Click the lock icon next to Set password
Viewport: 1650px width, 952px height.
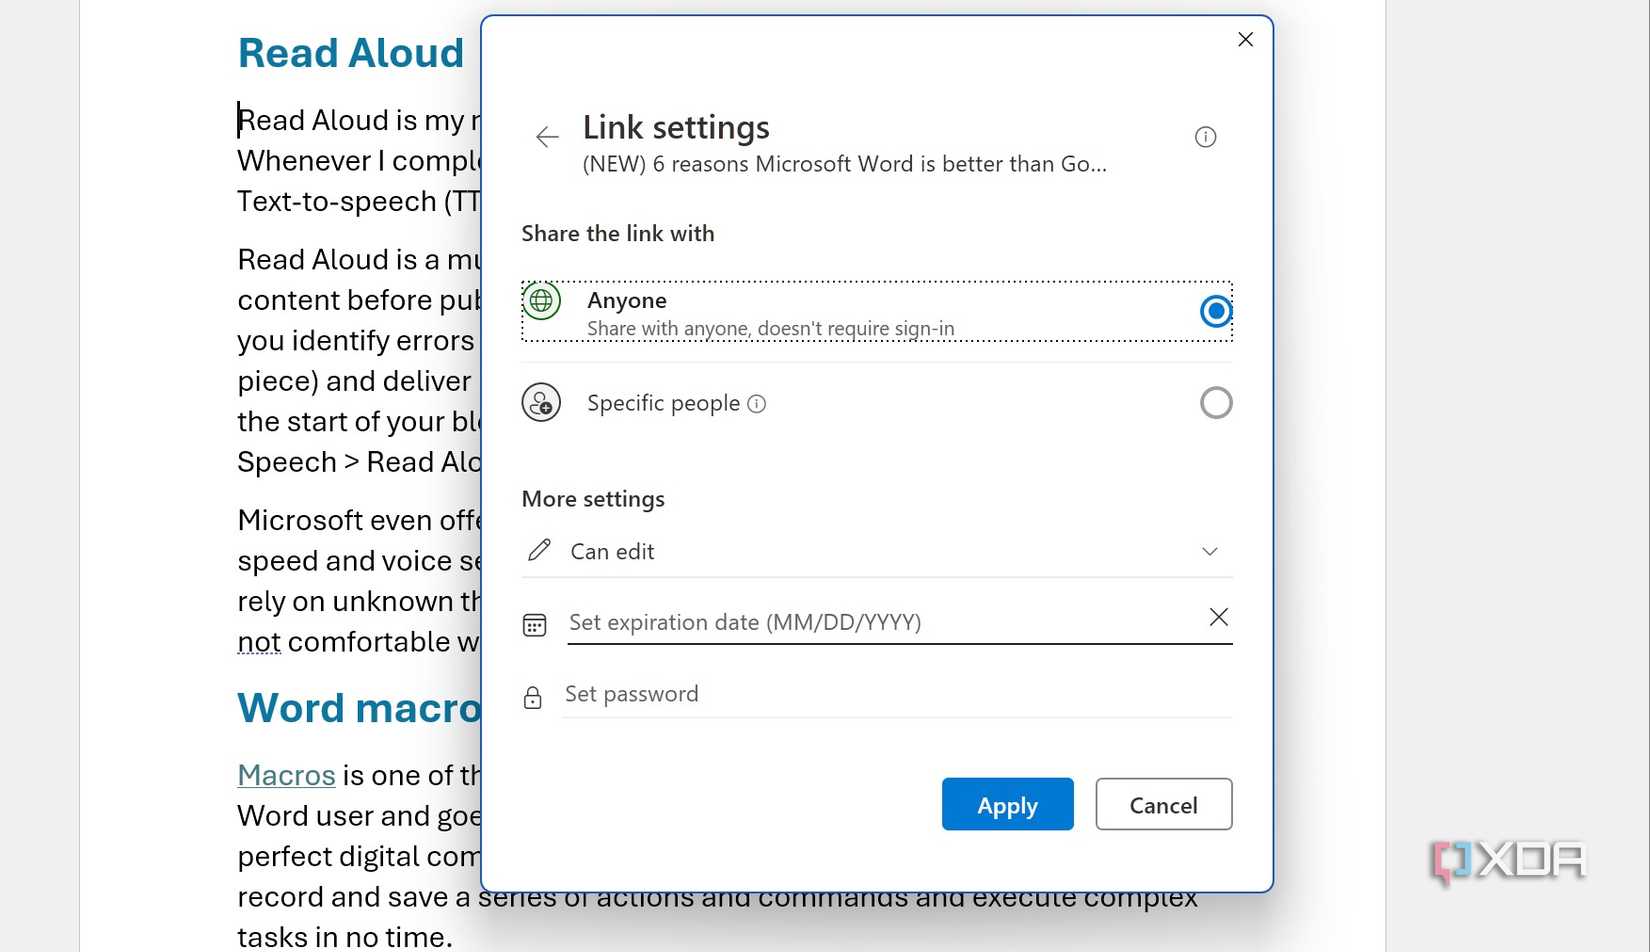point(532,696)
